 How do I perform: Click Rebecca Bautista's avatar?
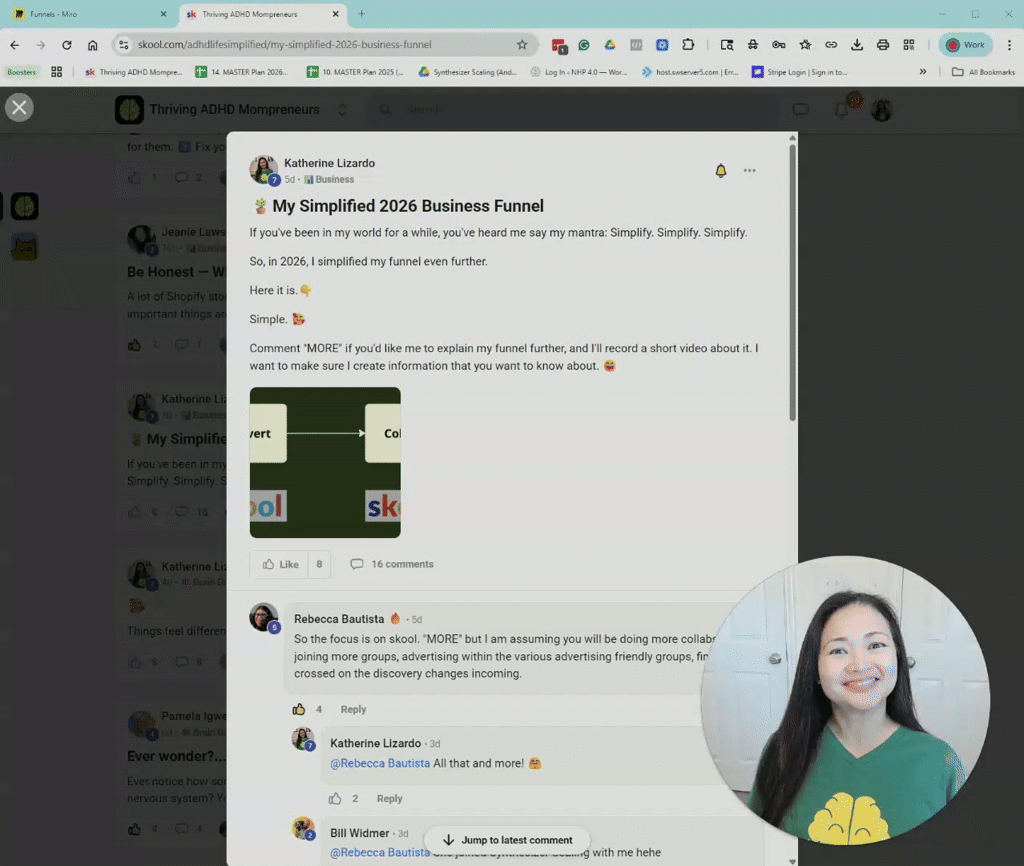point(264,617)
